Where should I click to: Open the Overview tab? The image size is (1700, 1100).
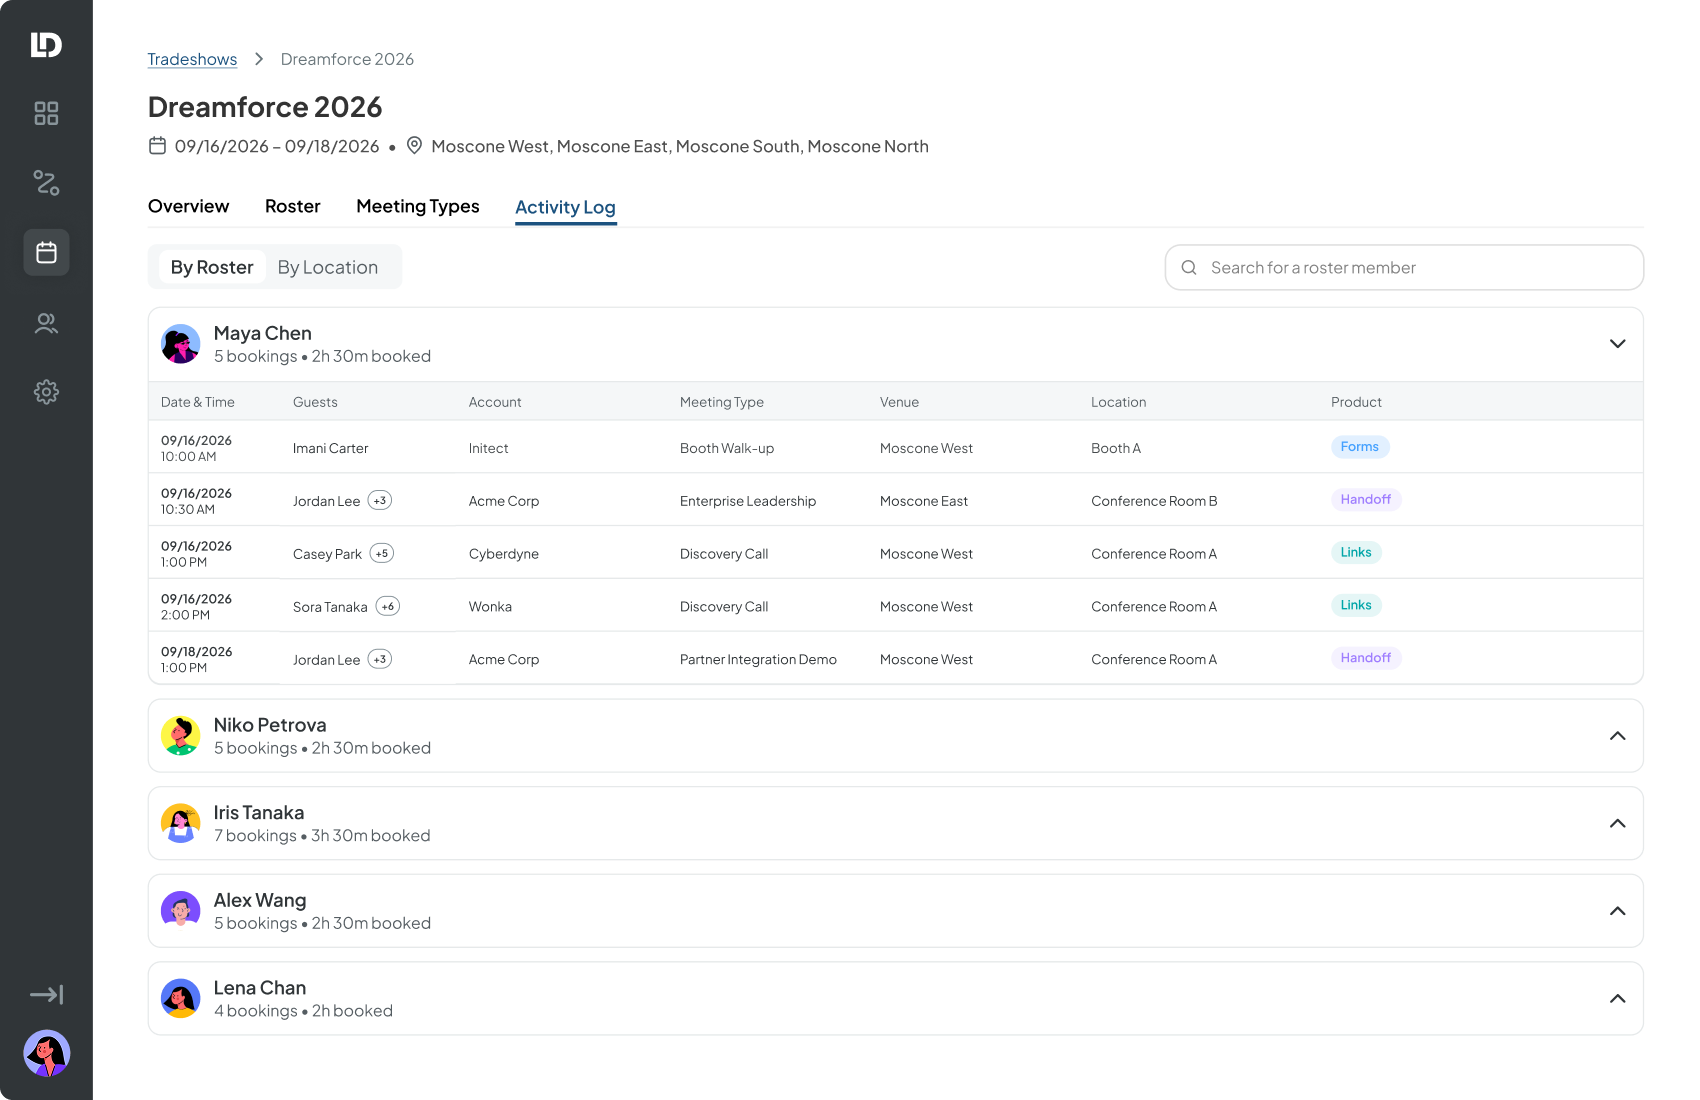(189, 206)
